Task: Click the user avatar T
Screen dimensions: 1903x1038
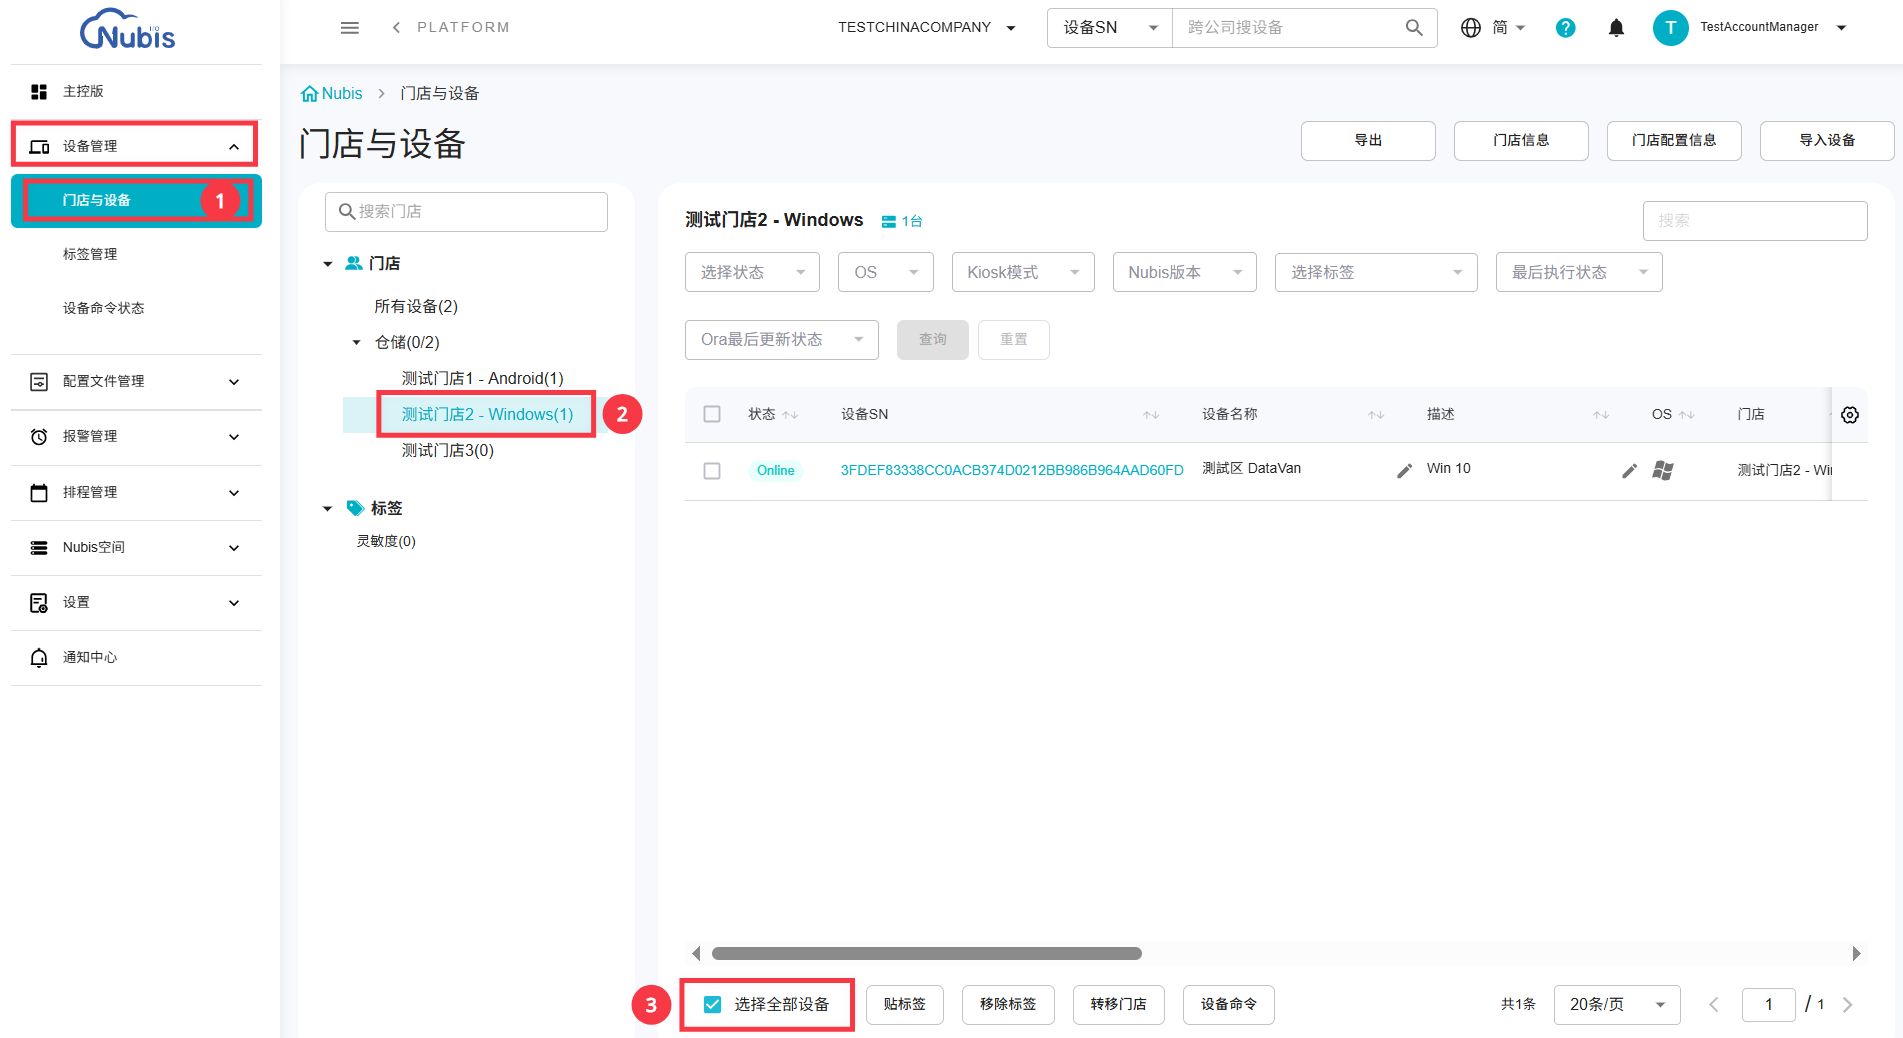Action: 1670,28
